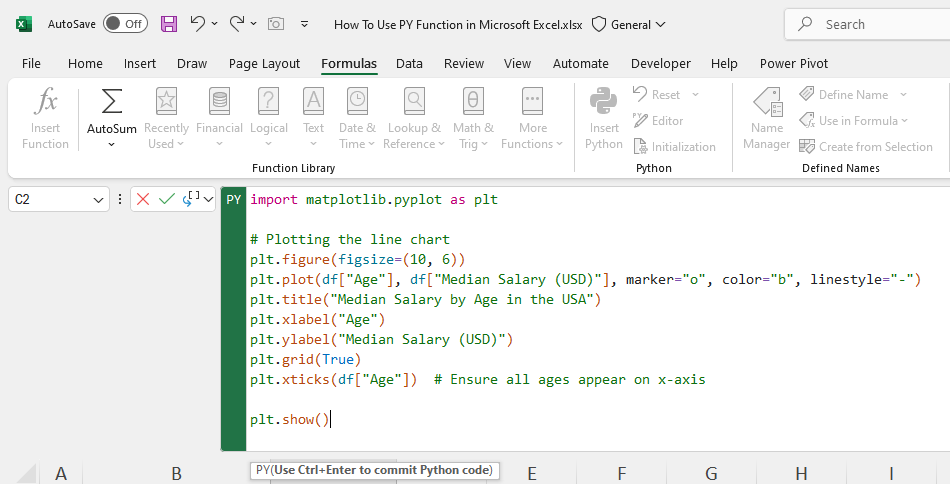Viewport: 950px width, 484px height.
Task: Open the General sensitivity label dropdown
Action: 628,25
